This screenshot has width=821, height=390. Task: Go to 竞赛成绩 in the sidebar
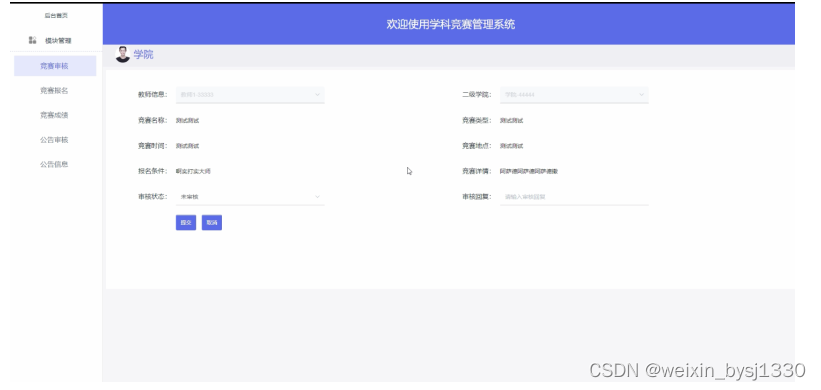point(54,115)
